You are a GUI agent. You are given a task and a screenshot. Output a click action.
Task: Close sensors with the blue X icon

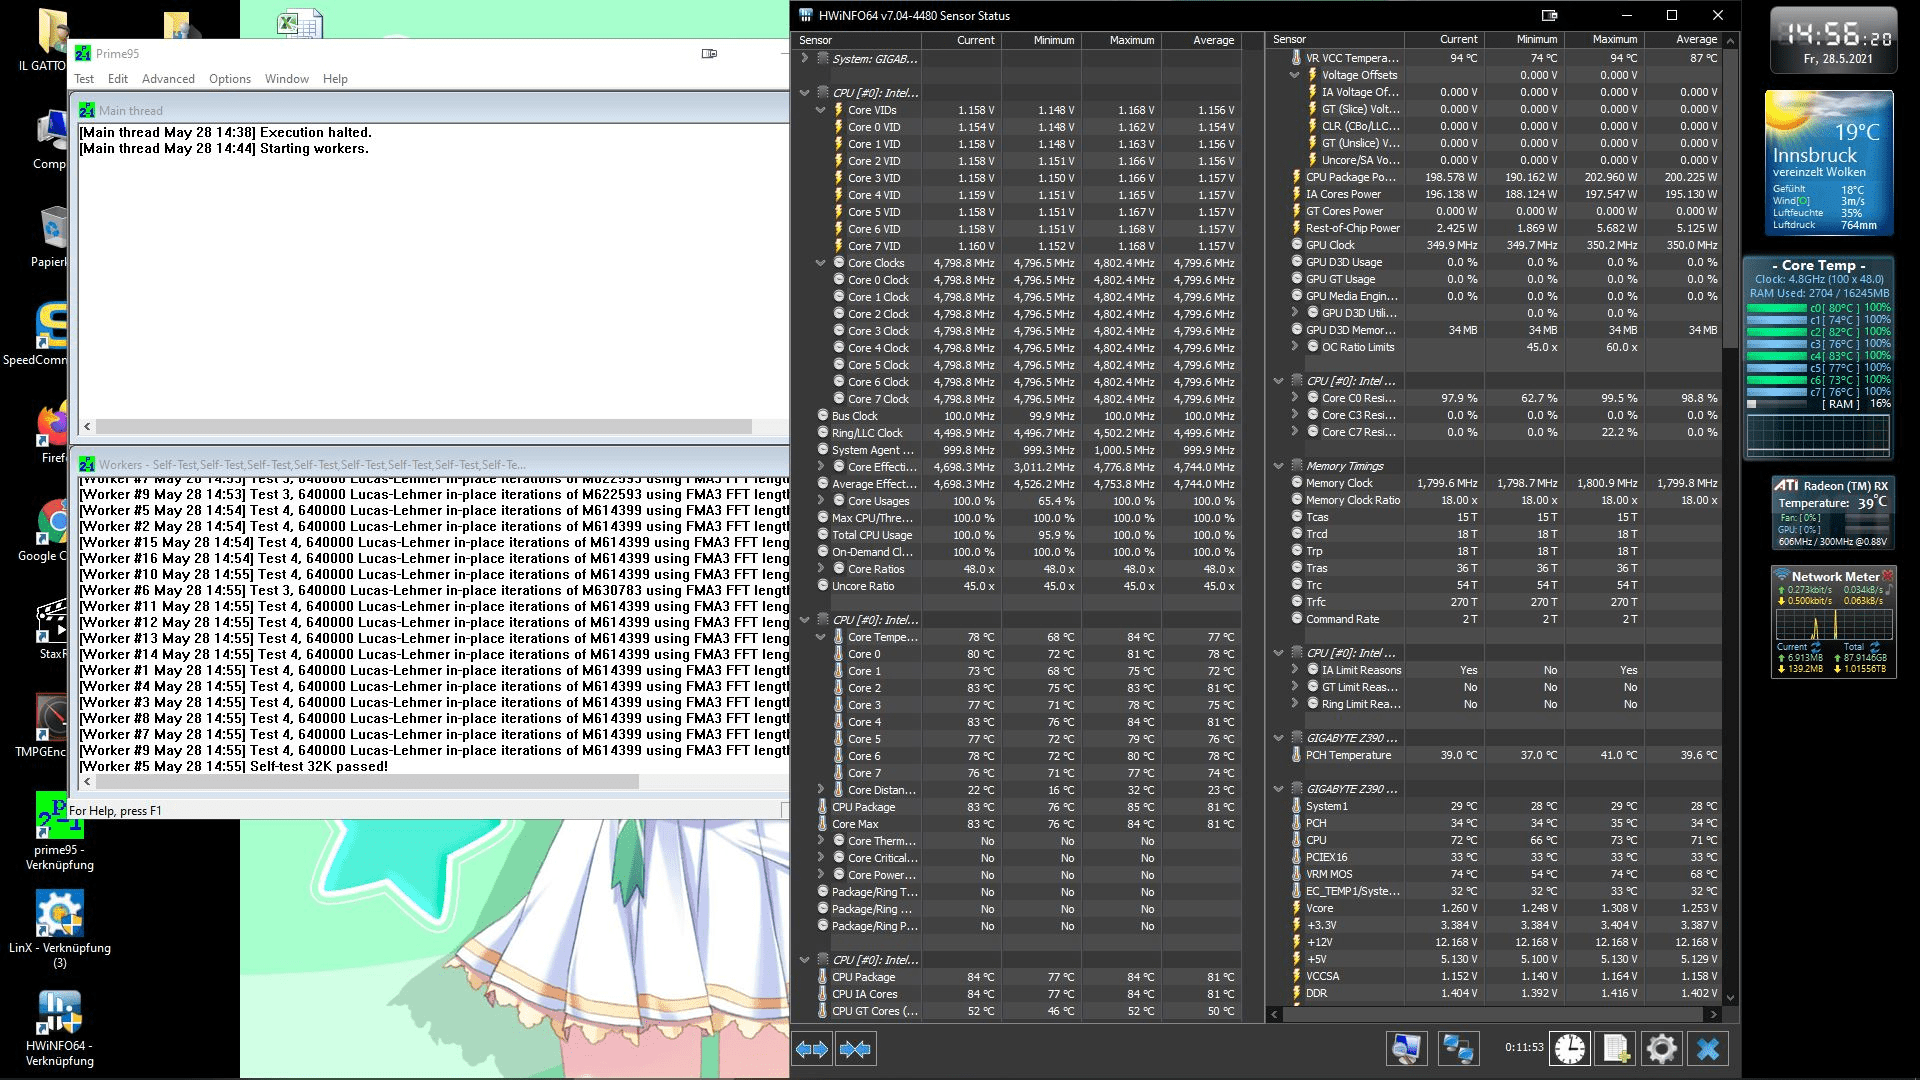pyautogui.click(x=1708, y=1048)
